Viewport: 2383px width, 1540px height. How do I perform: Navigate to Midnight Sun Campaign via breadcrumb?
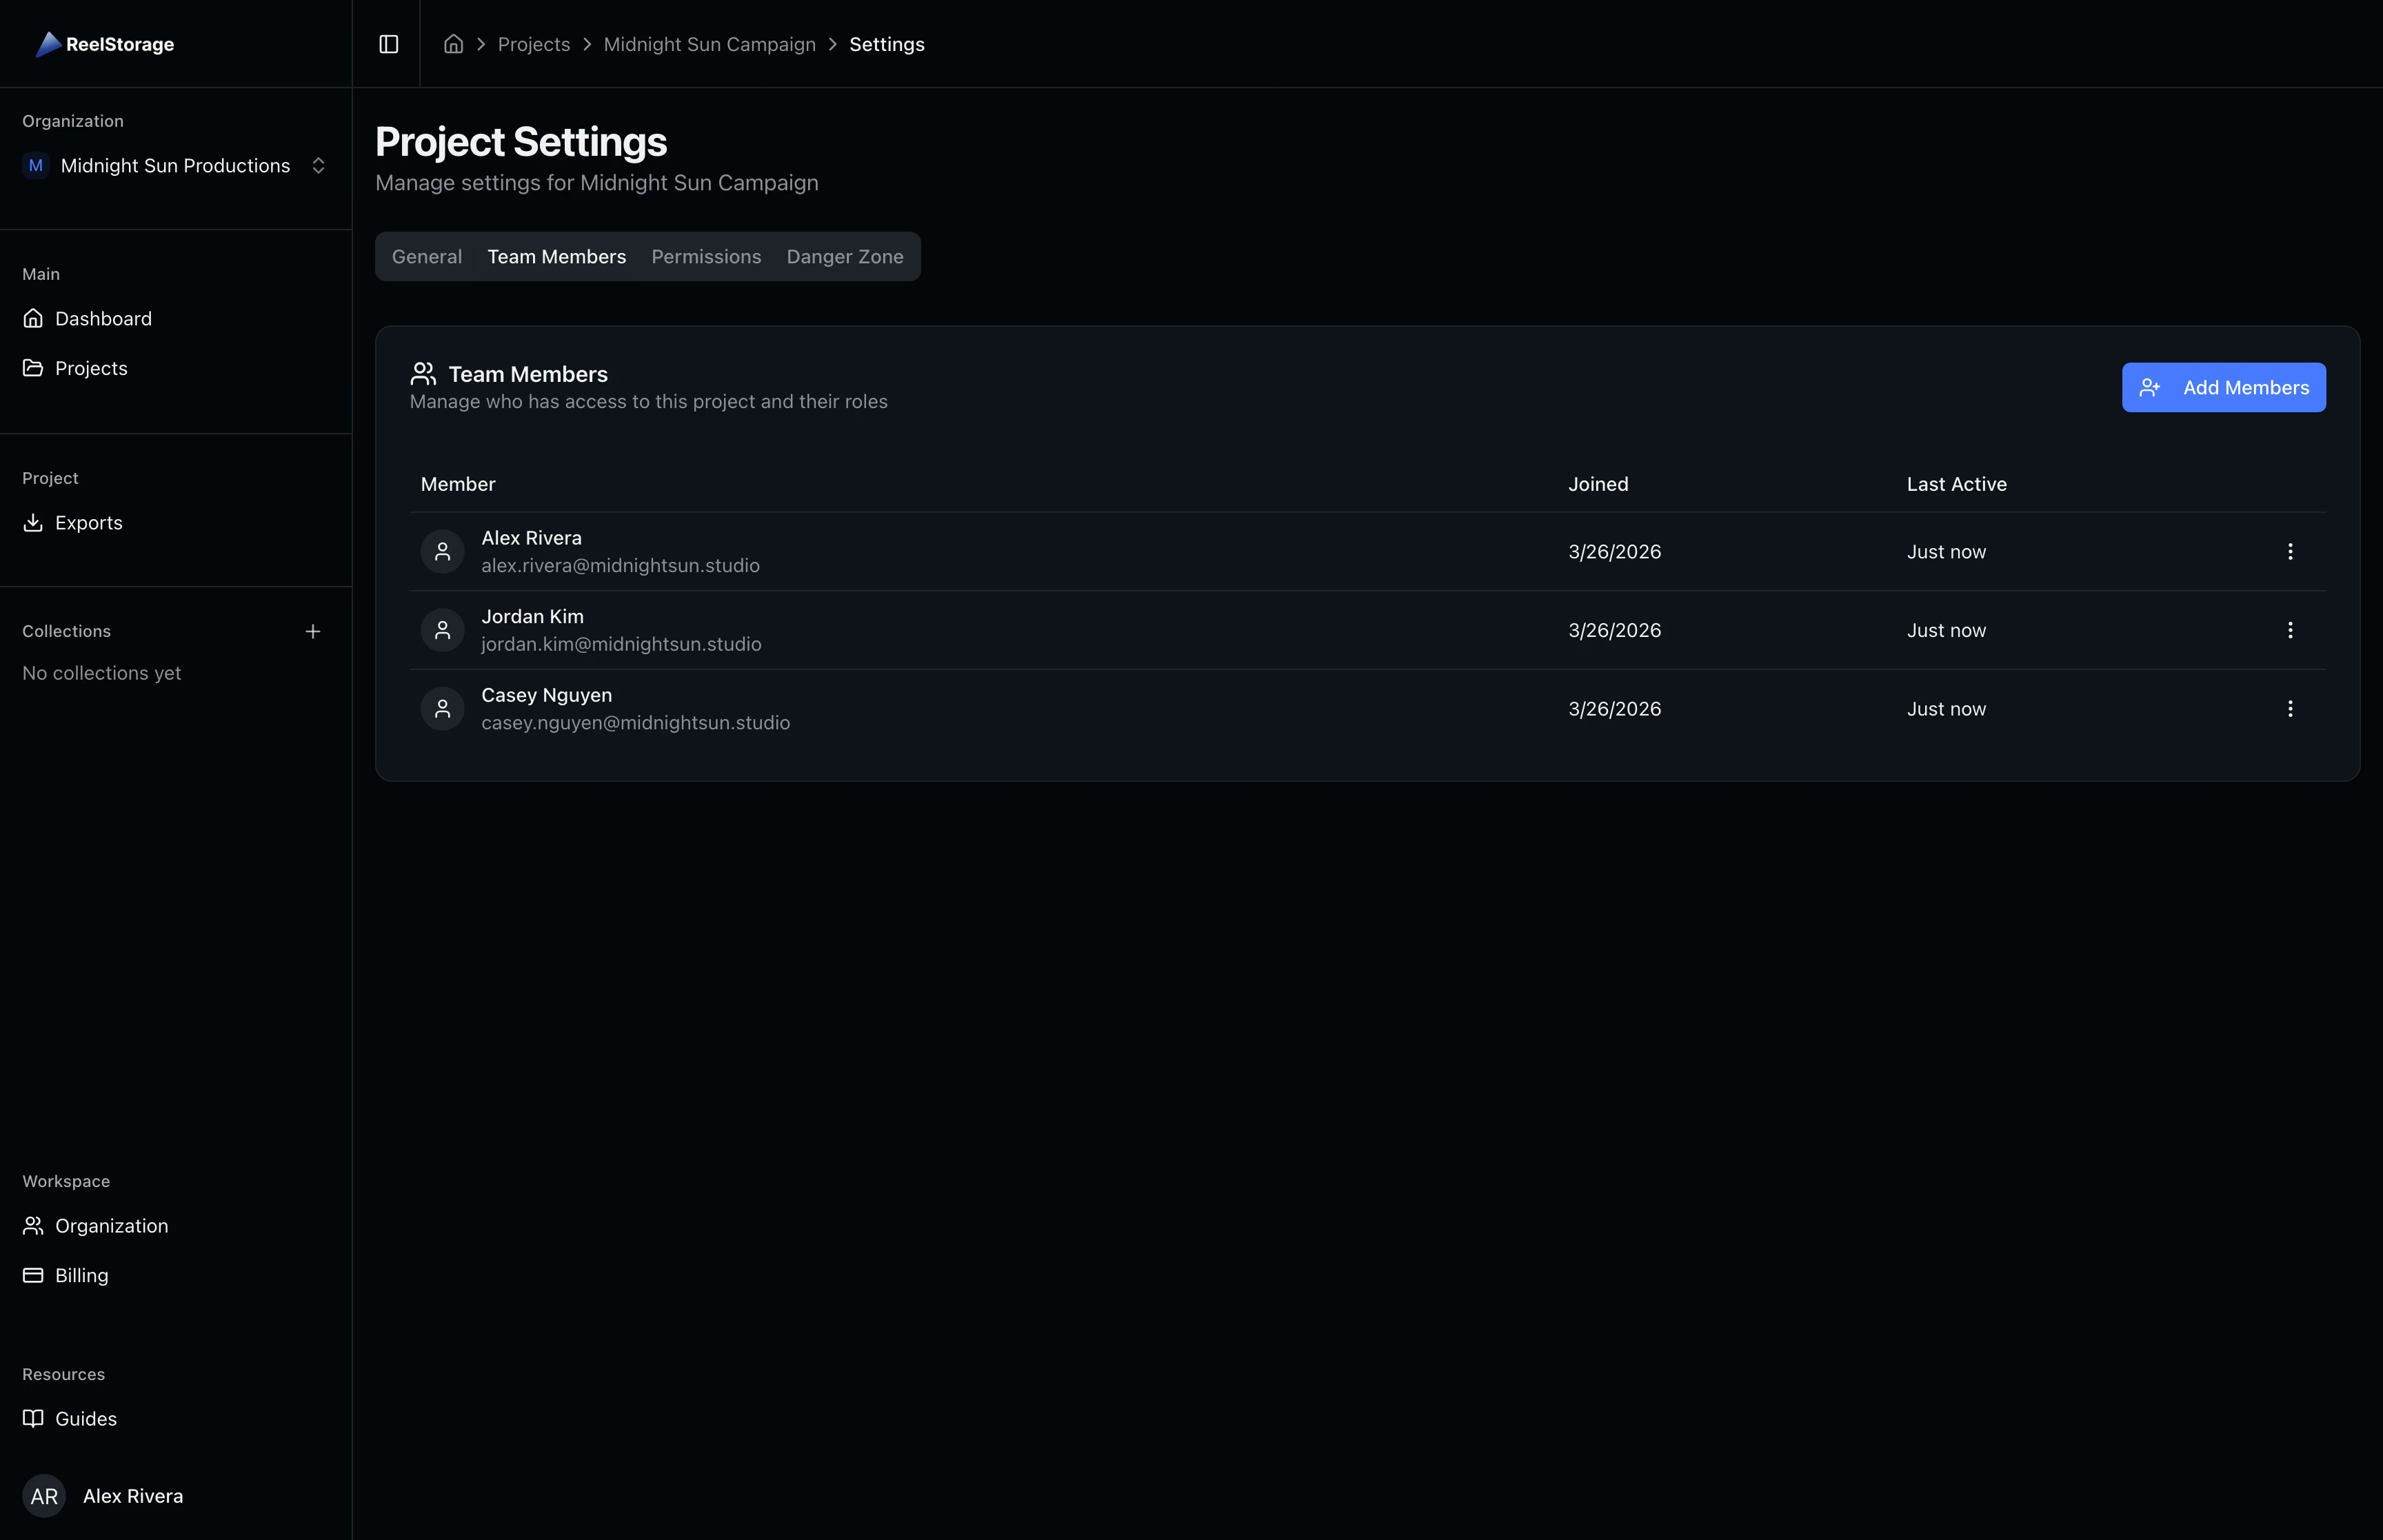pos(709,44)
